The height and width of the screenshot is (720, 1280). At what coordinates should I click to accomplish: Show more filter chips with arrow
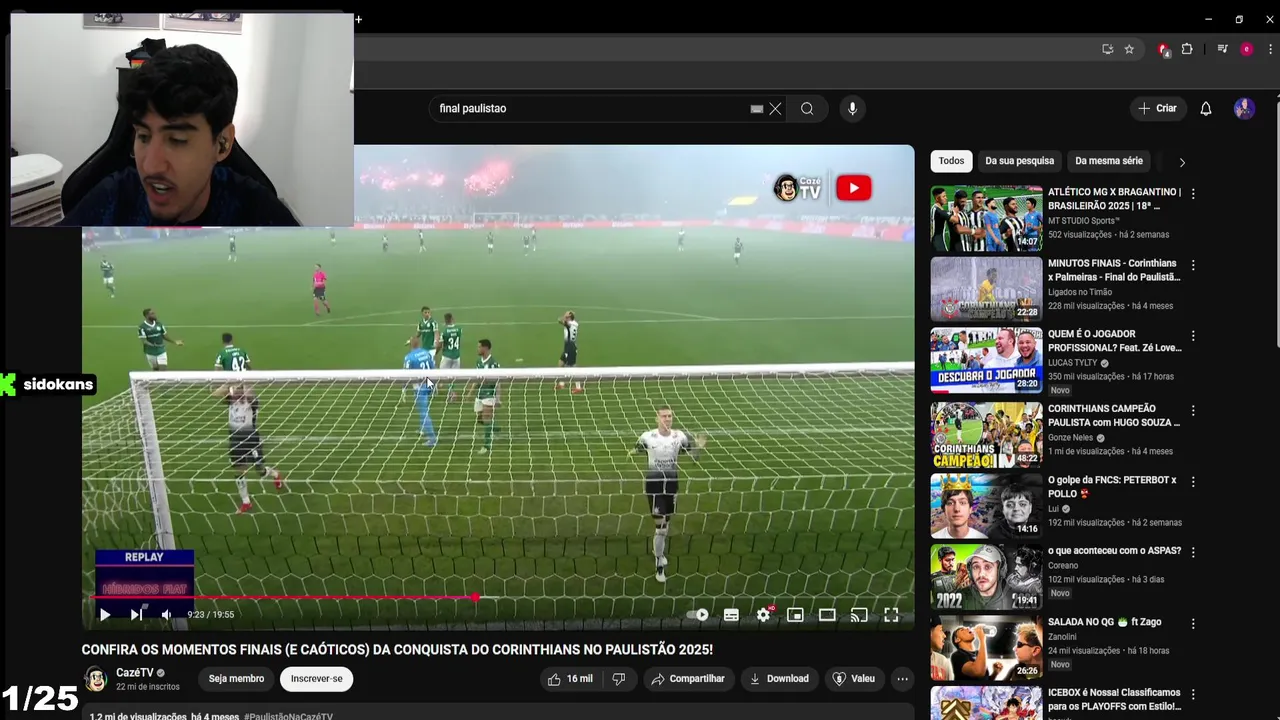pos(1182,162)
